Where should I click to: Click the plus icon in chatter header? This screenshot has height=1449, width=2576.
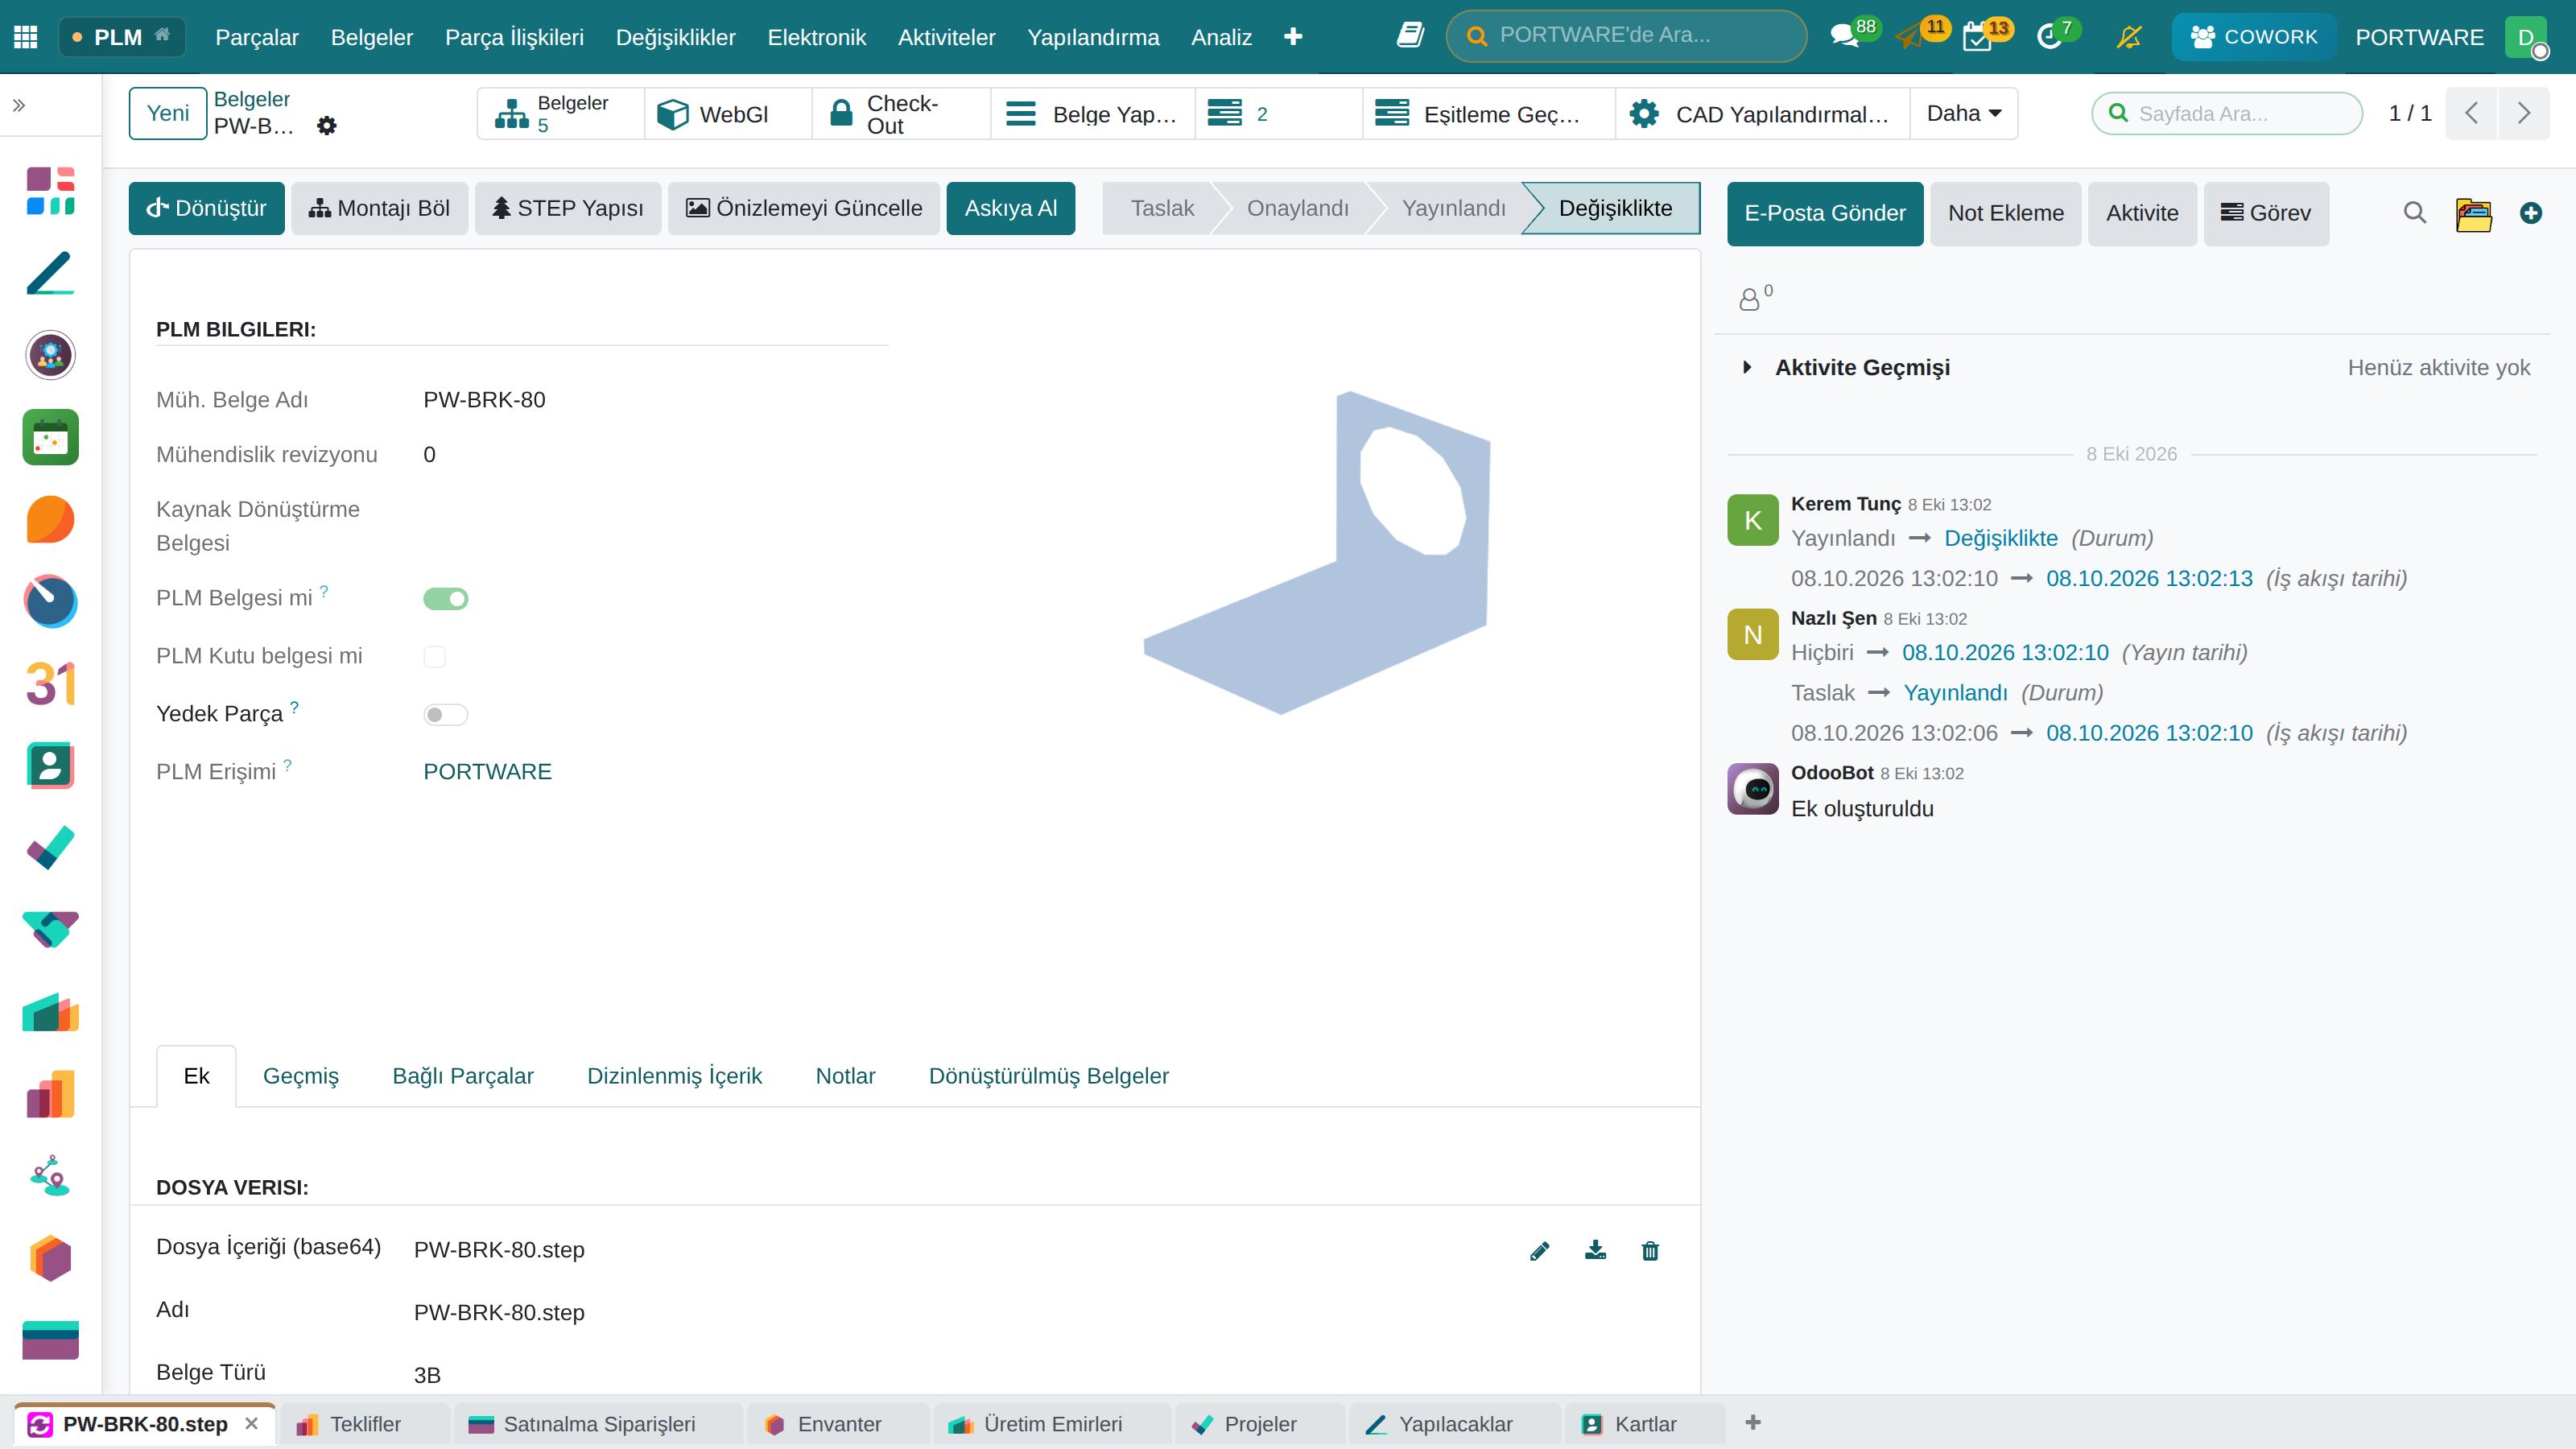point(2531,213)
